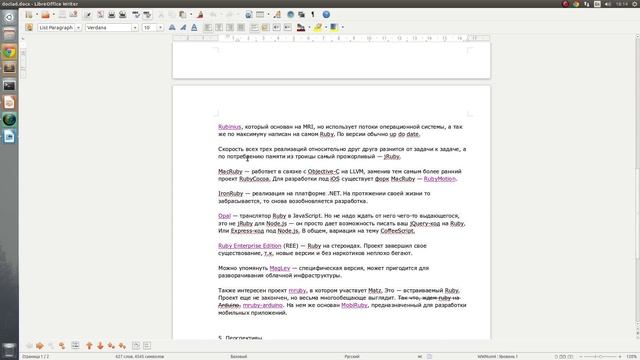Image resolution: width=640 pixels, height=360 pixels.
Task: Increase paragraph indent icon
Action: coord(287,27)
